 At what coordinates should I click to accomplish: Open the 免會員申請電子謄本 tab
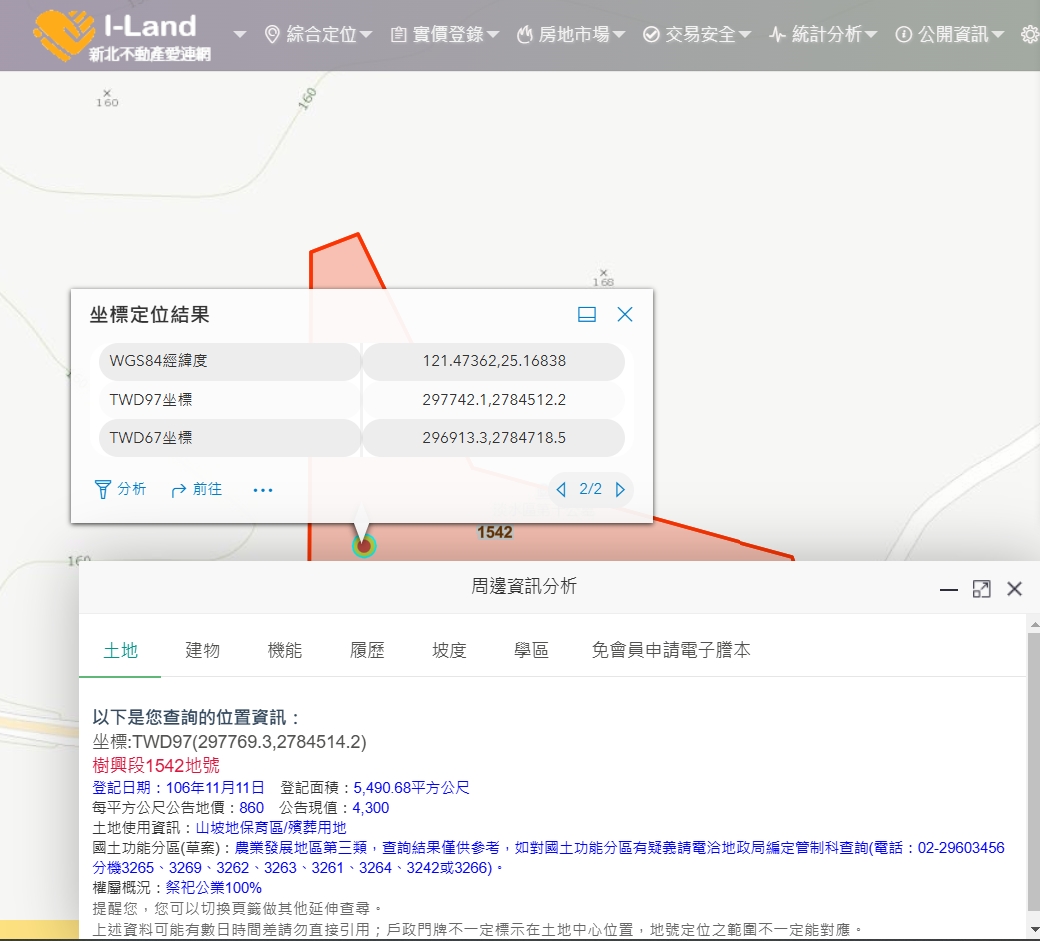[671, 650]
